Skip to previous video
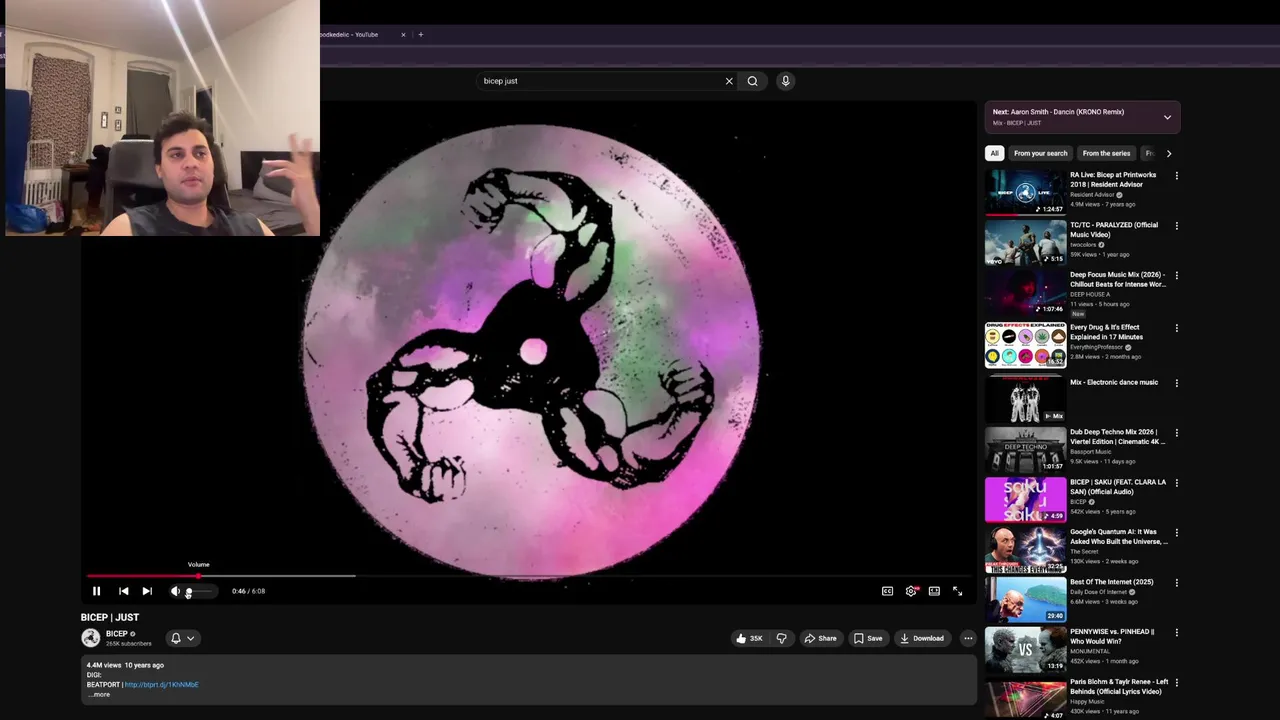The width and height of the screenshot is (1280, 720). (x=123, y=591)
